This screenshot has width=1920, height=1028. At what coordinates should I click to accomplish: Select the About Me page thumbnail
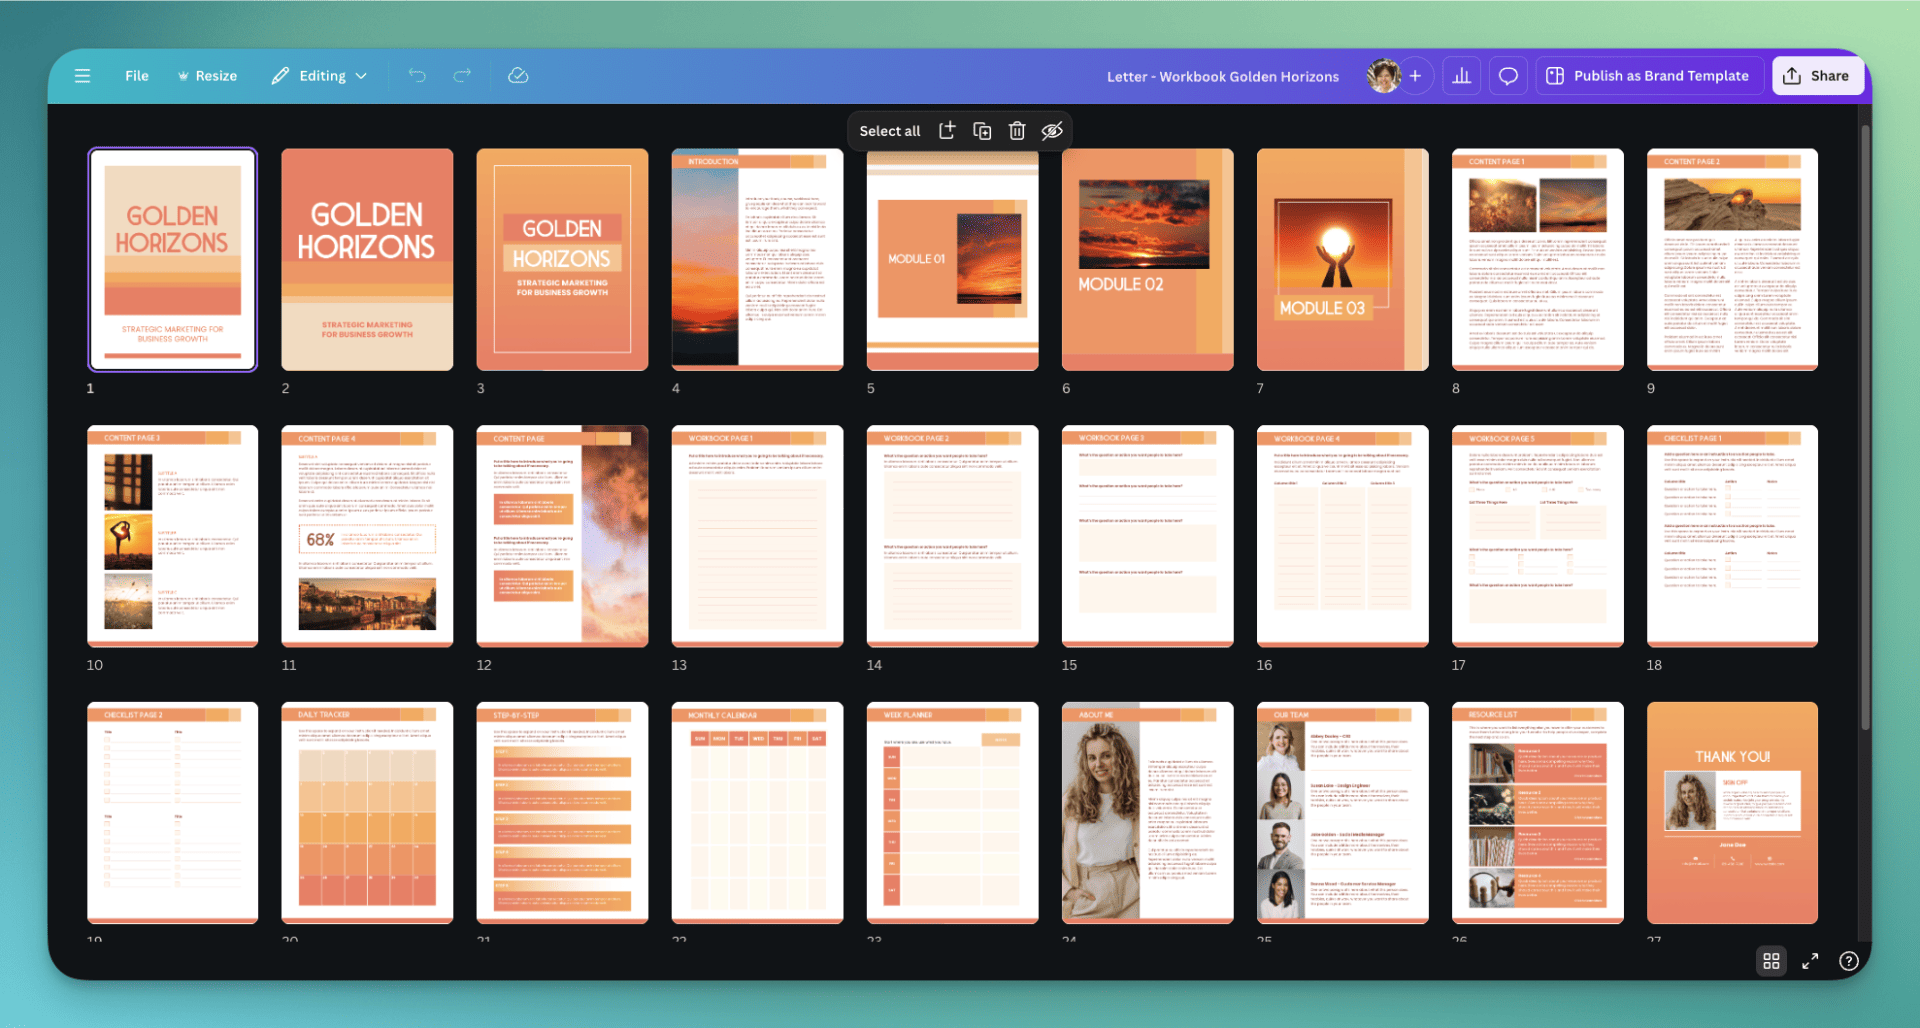click(x=1147, y=813)
